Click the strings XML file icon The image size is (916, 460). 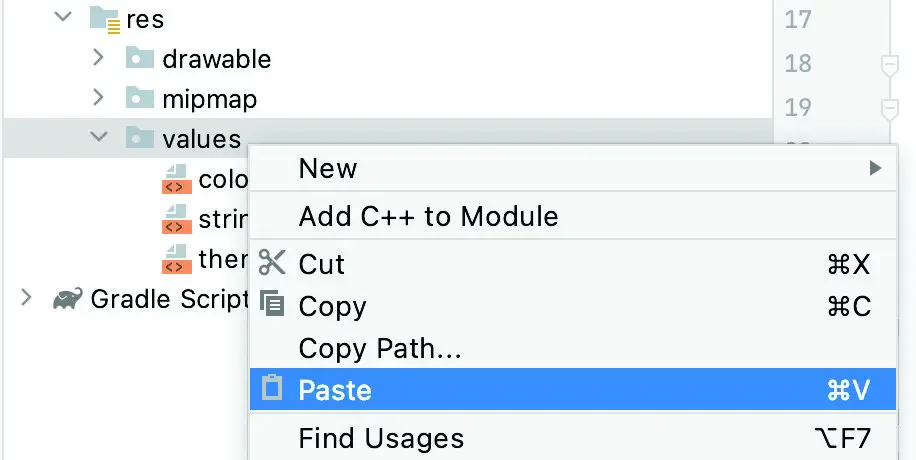pyautogui.click(x=176, y=219)
